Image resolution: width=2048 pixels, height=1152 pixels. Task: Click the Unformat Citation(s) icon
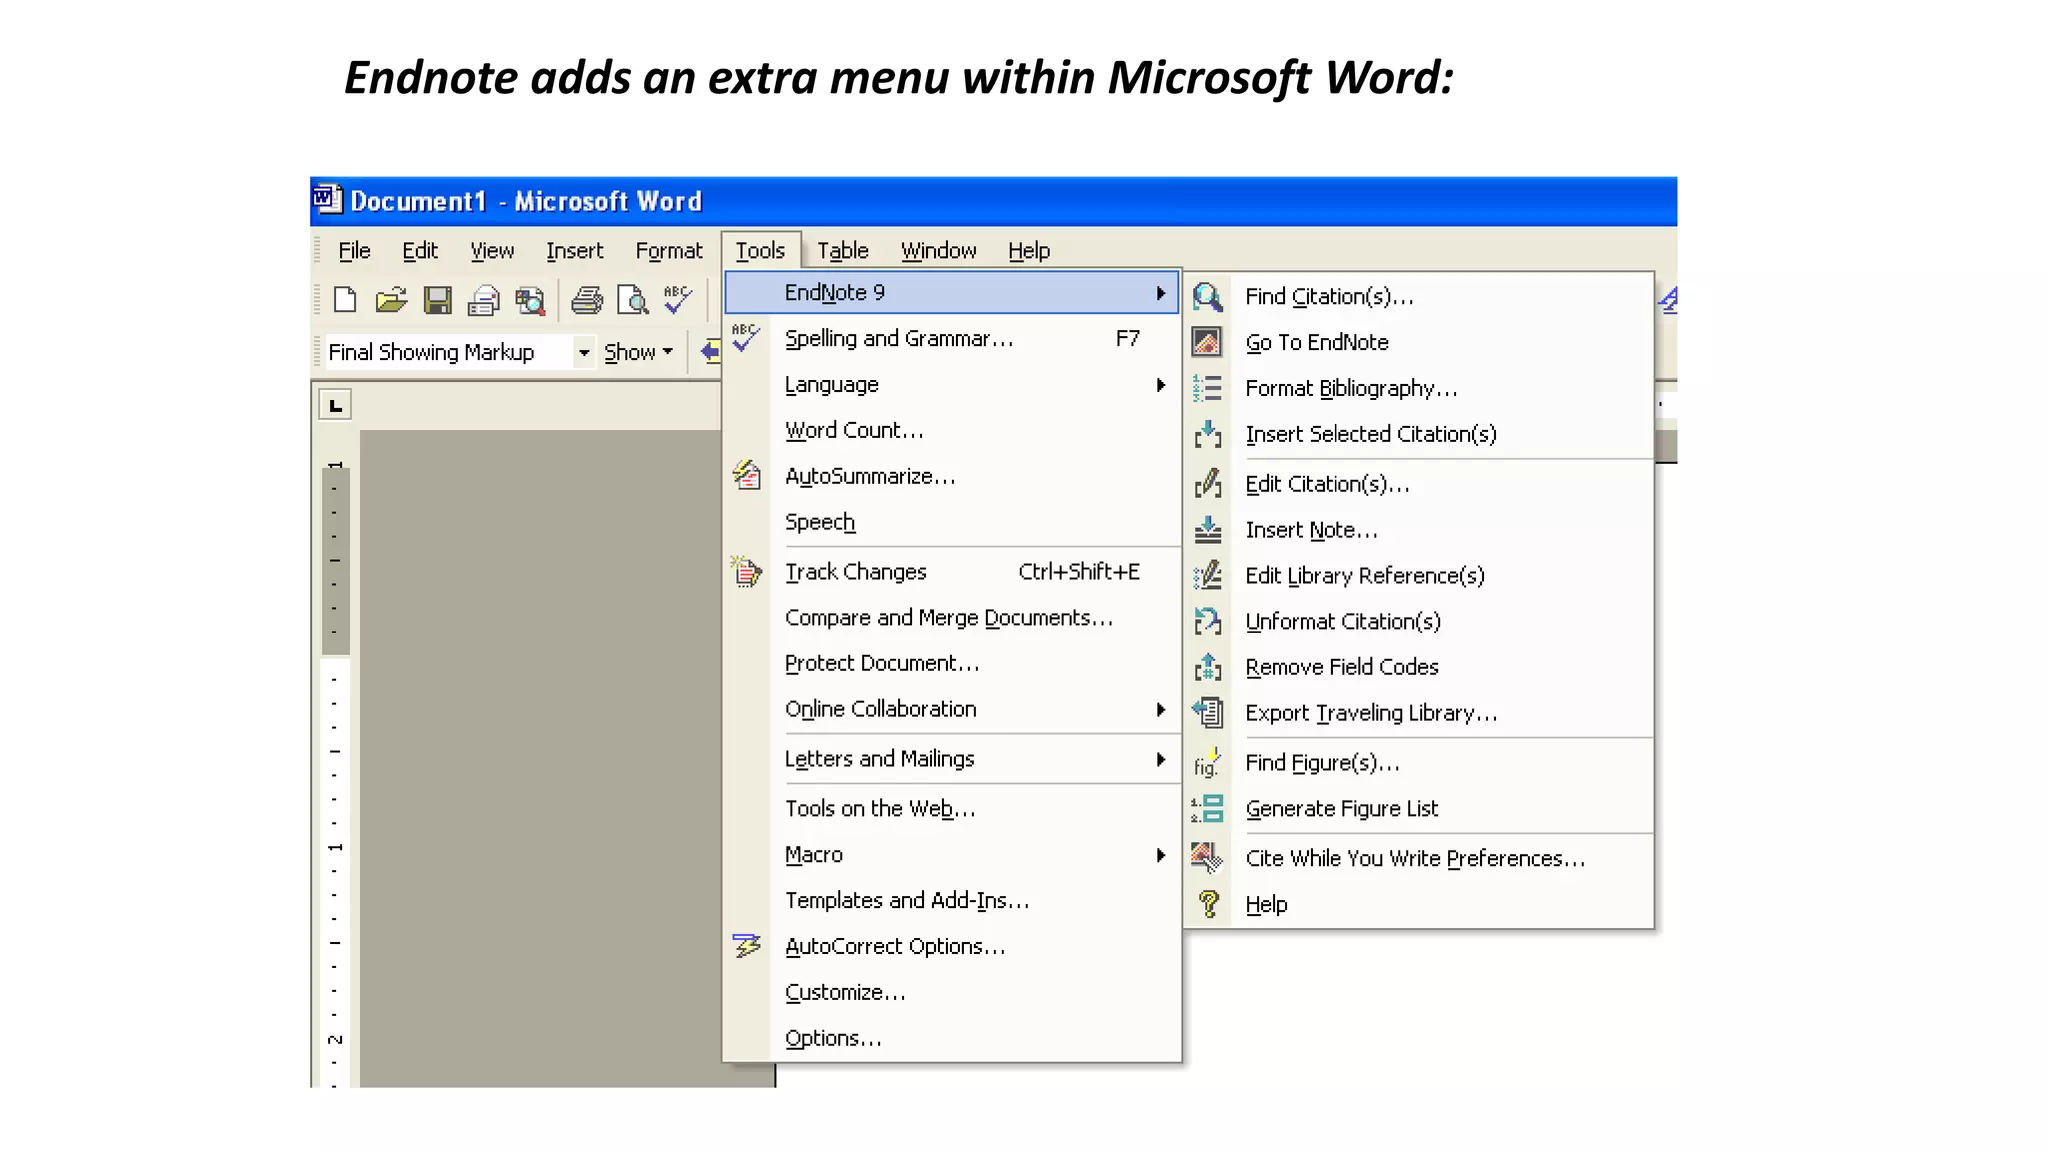click(1208, 621)
